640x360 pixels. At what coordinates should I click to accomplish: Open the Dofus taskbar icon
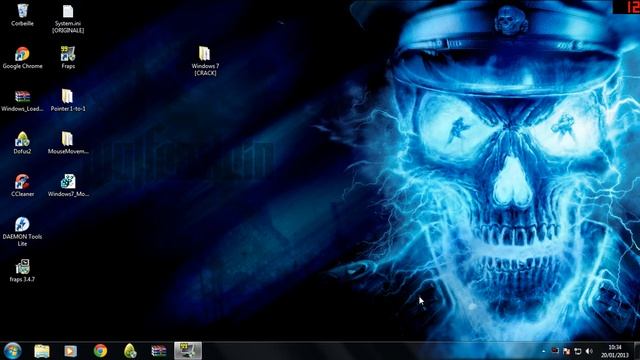click(130, 351)
